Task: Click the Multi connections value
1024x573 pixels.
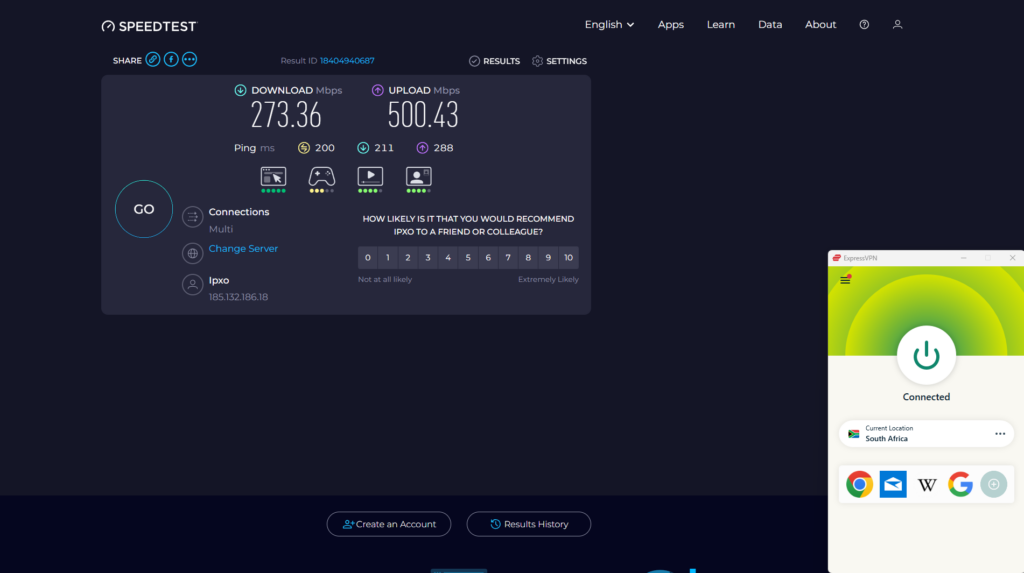Action: click(x=221, y=229)
